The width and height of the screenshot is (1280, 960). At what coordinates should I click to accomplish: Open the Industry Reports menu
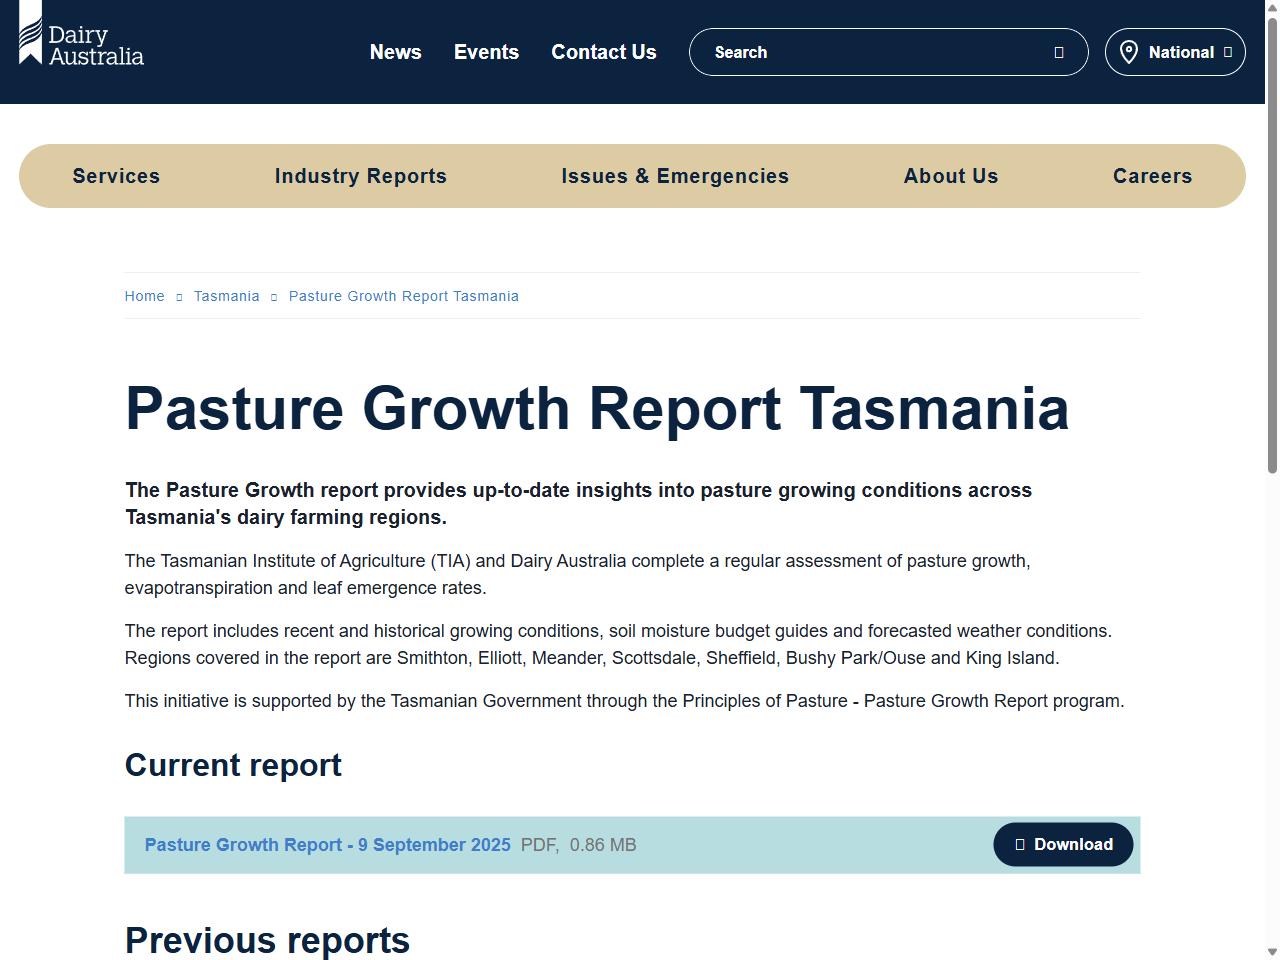(361, 176)
